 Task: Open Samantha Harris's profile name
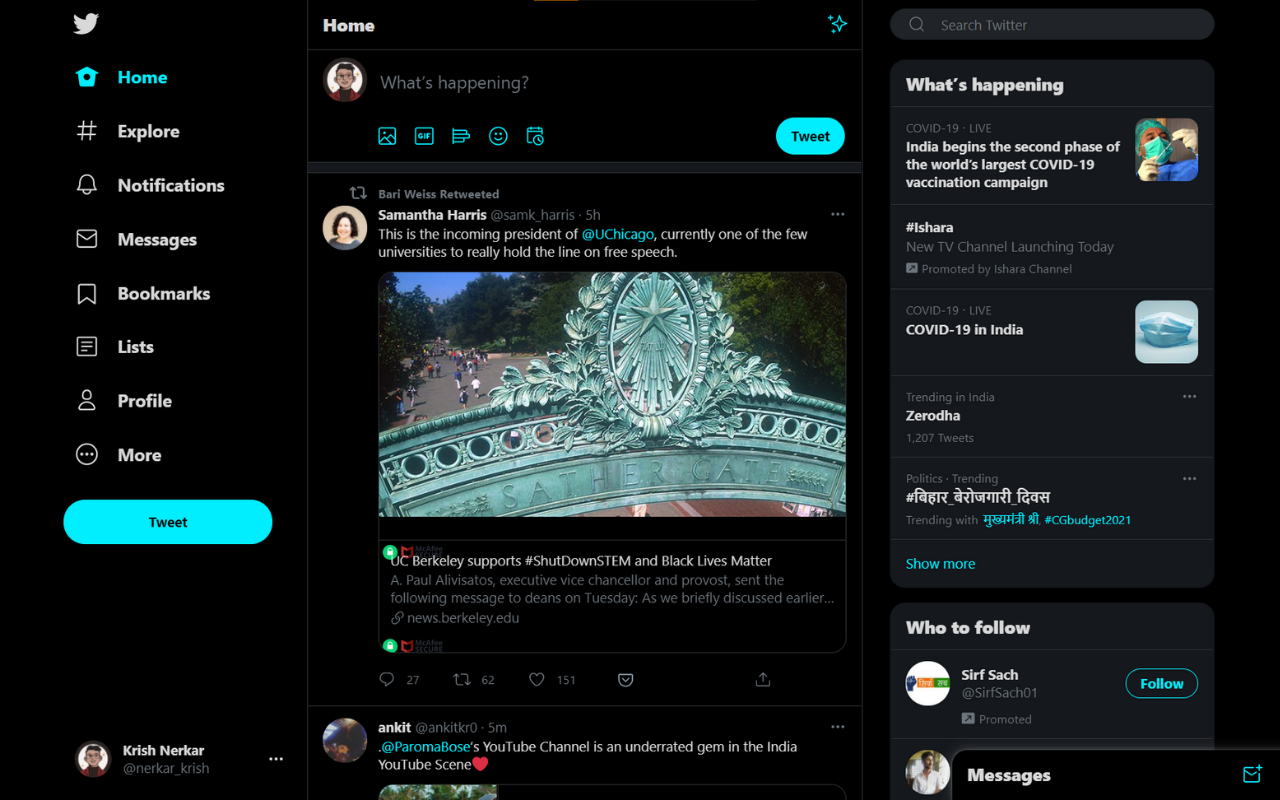click(432, 215)
